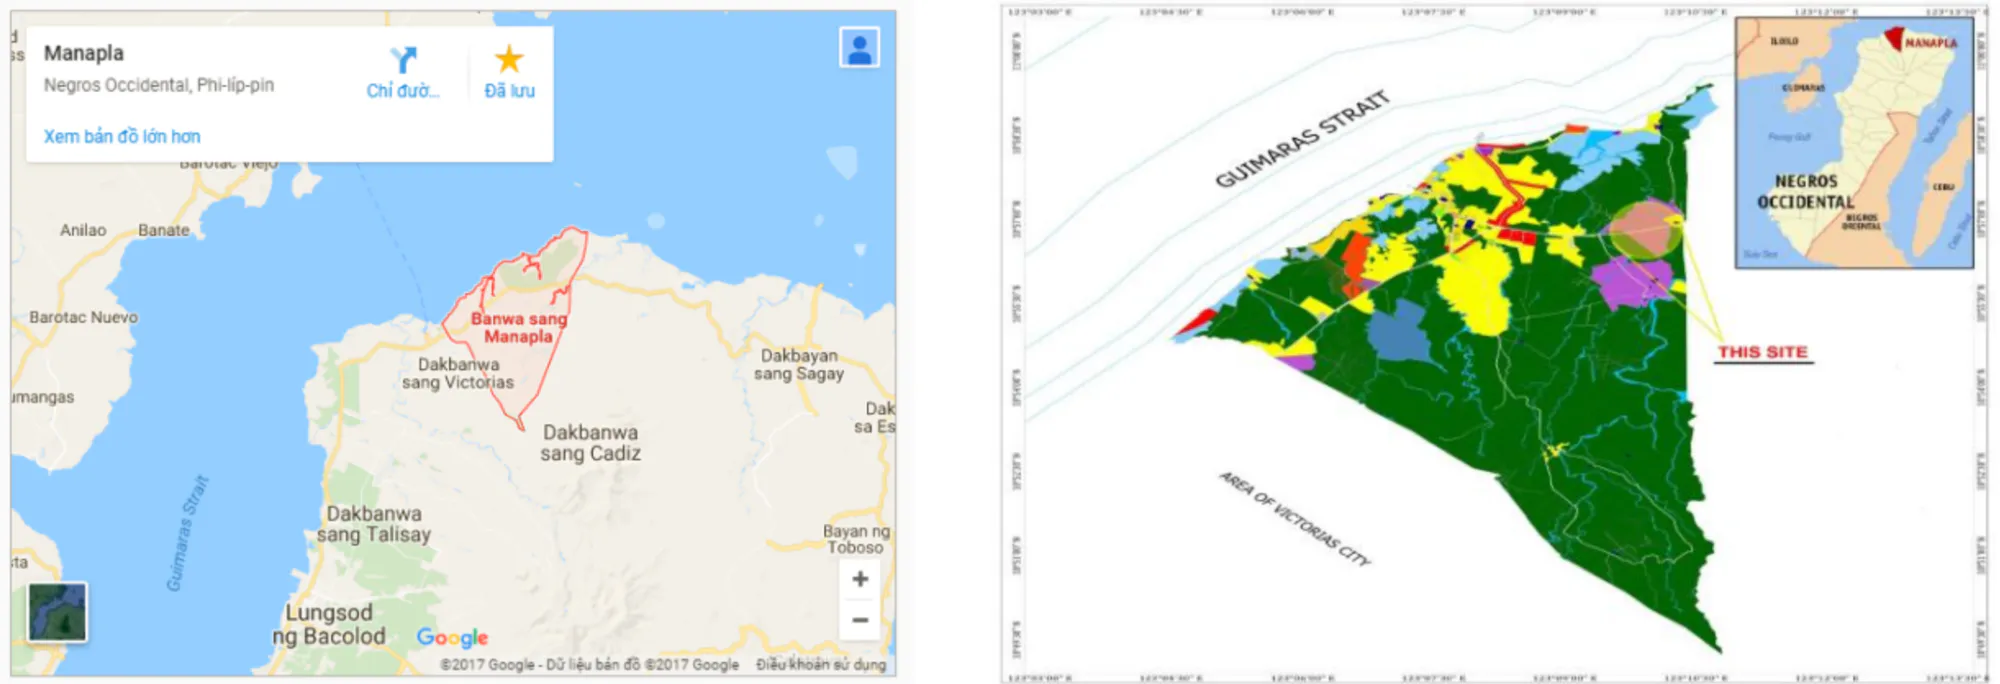Click the 'Manapla' place title
Image resolution: width=2000 pixels, height=684 pixels.
click(84, 53)
